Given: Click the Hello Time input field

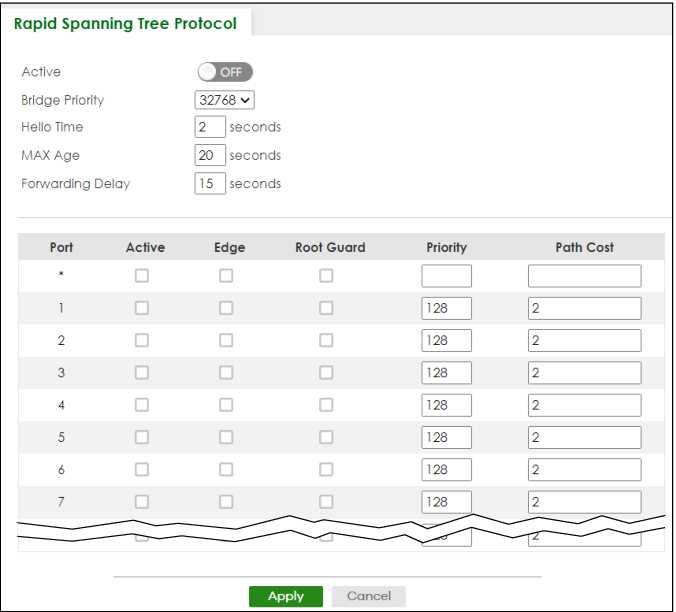Looking at the screenshot, I should (x=210, y=127).
